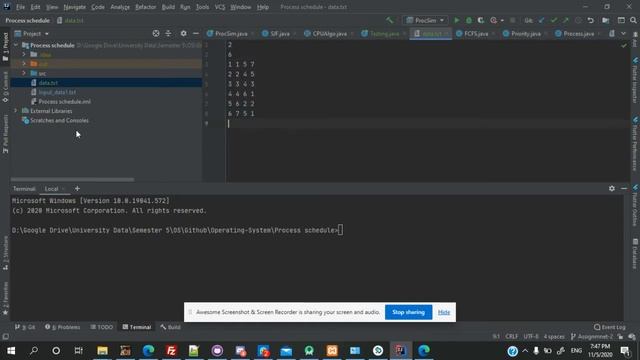Show hidden editor tabs via chevron dropdown
The image size is (640, 360).
[623, 33]
